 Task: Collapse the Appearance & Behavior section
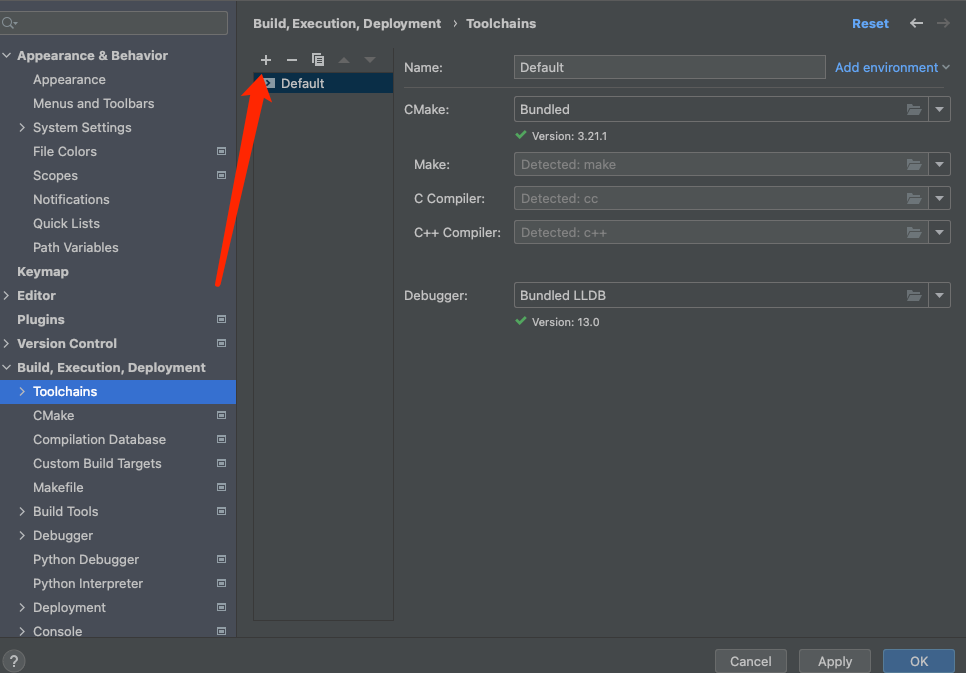point(7,56)
